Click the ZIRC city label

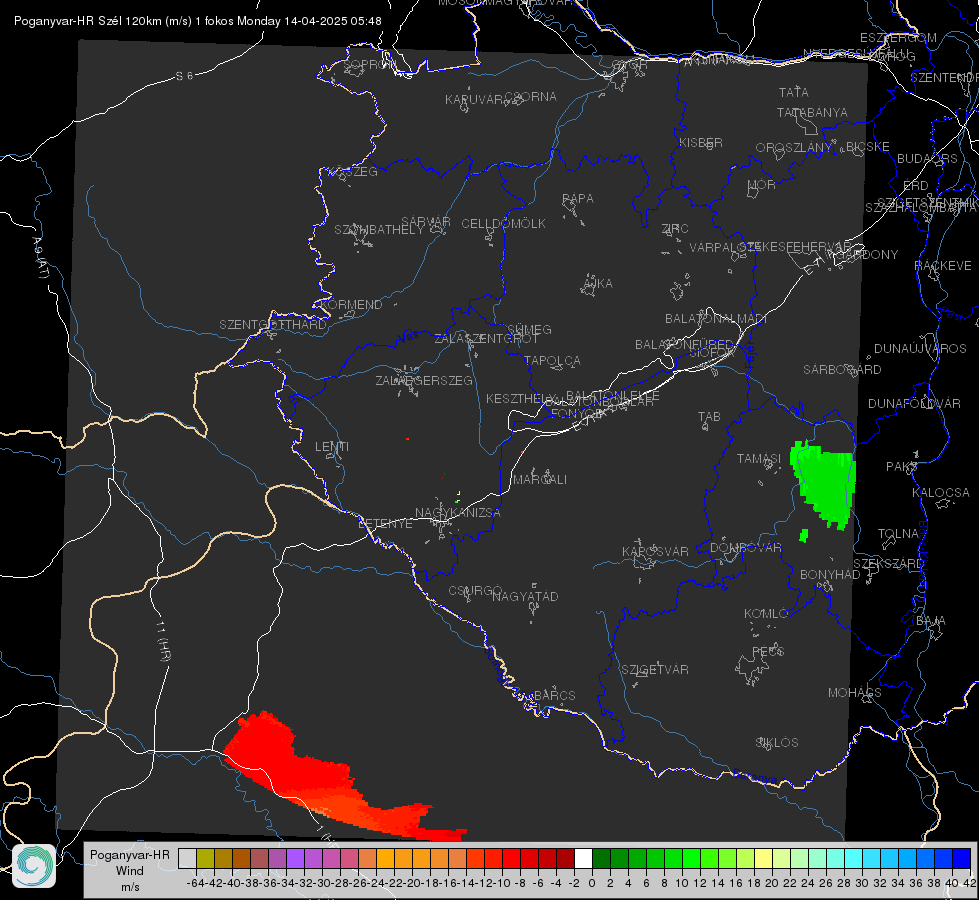675,229
